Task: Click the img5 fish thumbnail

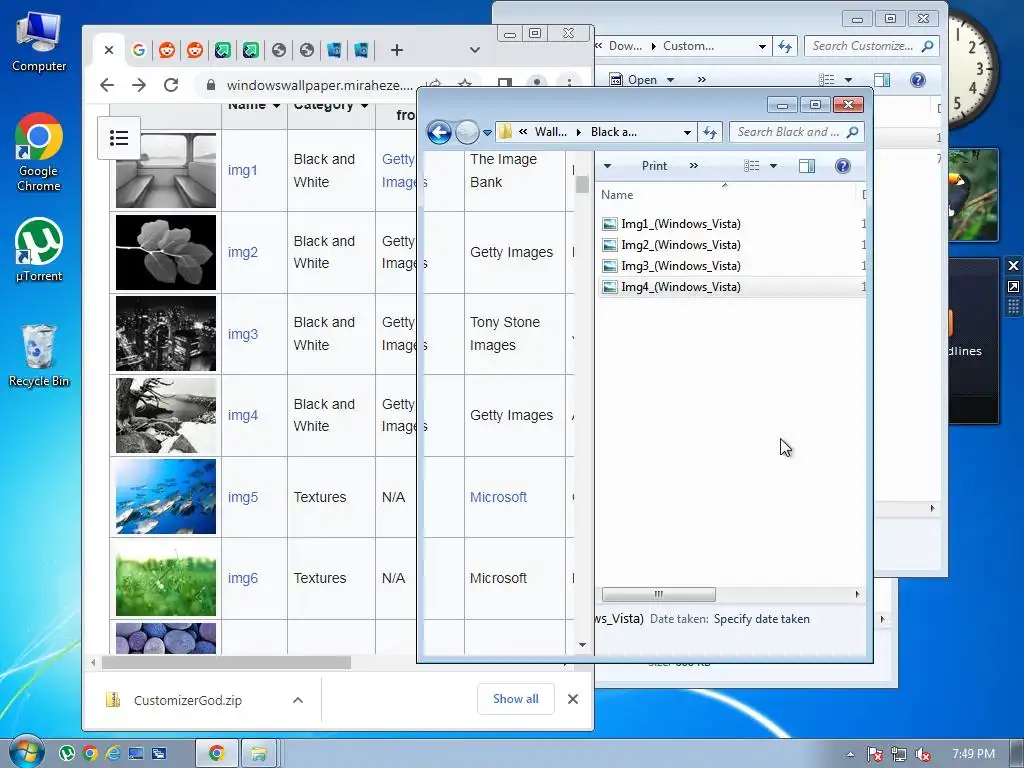Action: 166,497
